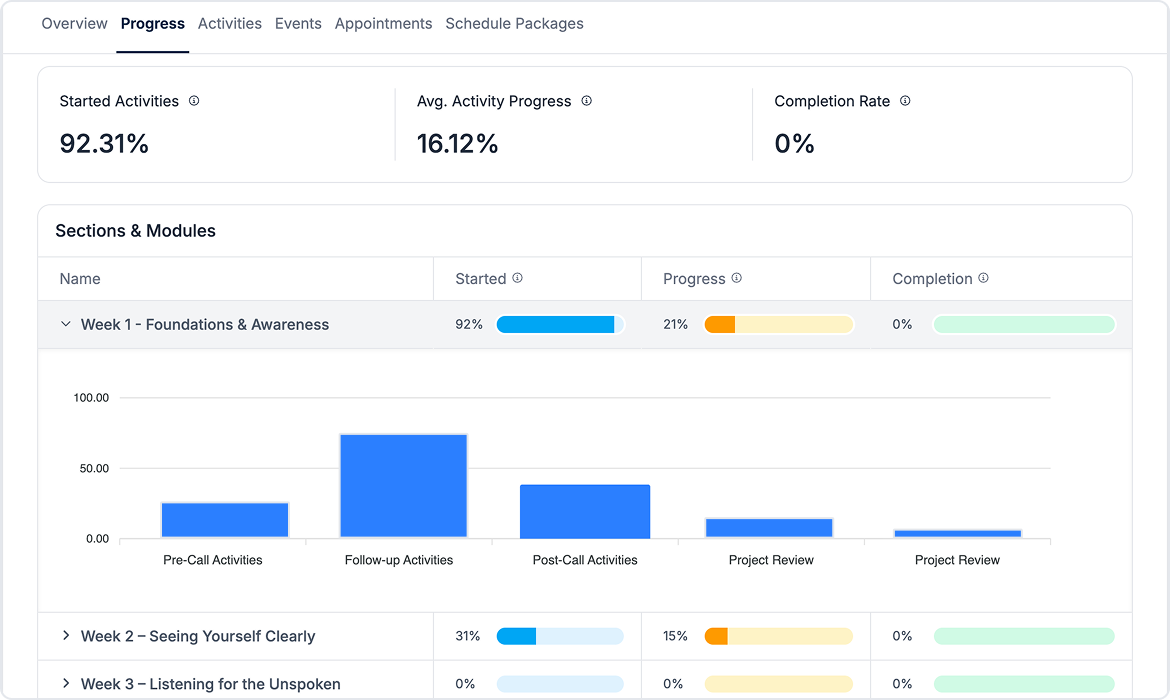The height and width of the screenshot is (700, 1170).
Task: Open the Started Activities info tooltip
Action: 195,101
